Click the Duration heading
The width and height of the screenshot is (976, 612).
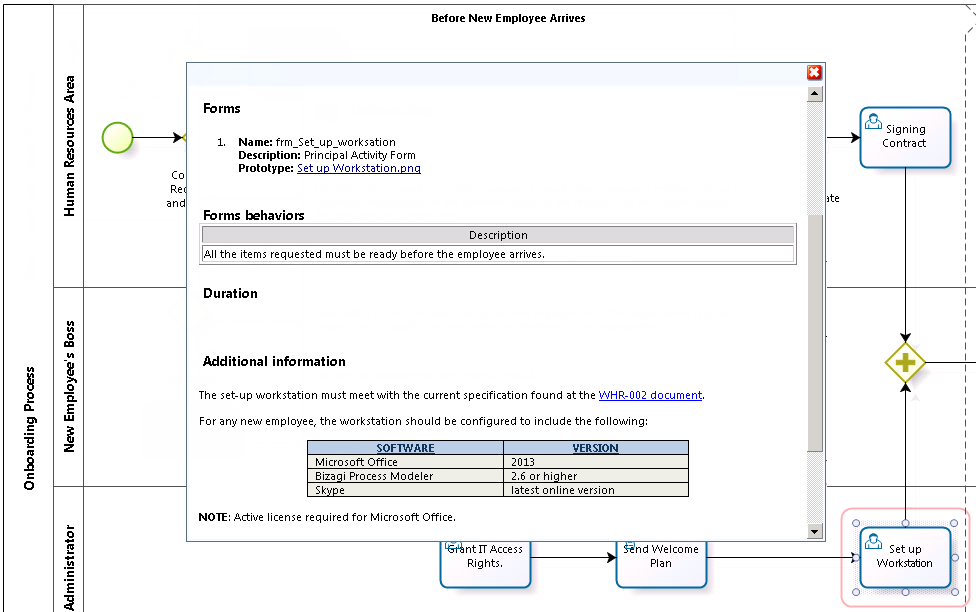[x=230, y=293]
